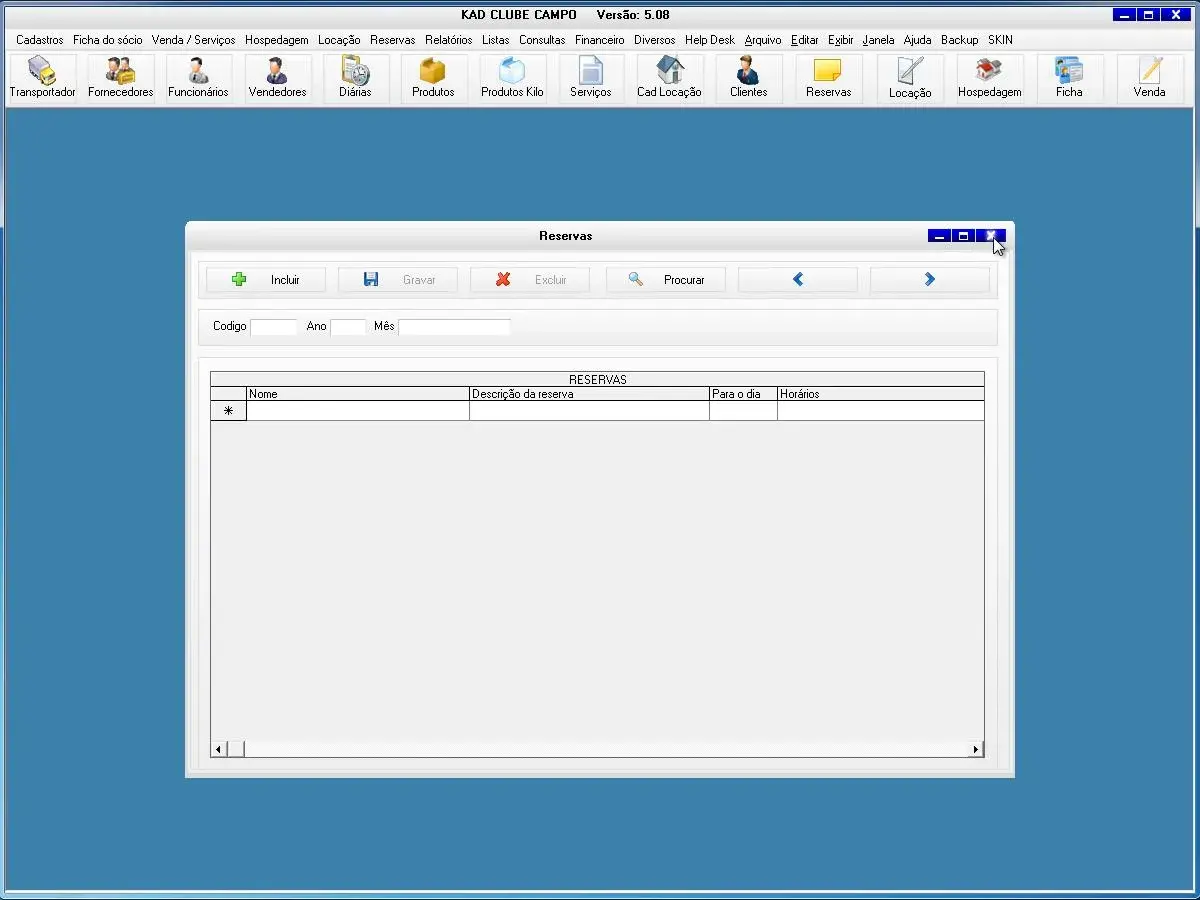Launch Cad Locação house icon
This screenshot has height=900, width=1200.
point(669,78)
